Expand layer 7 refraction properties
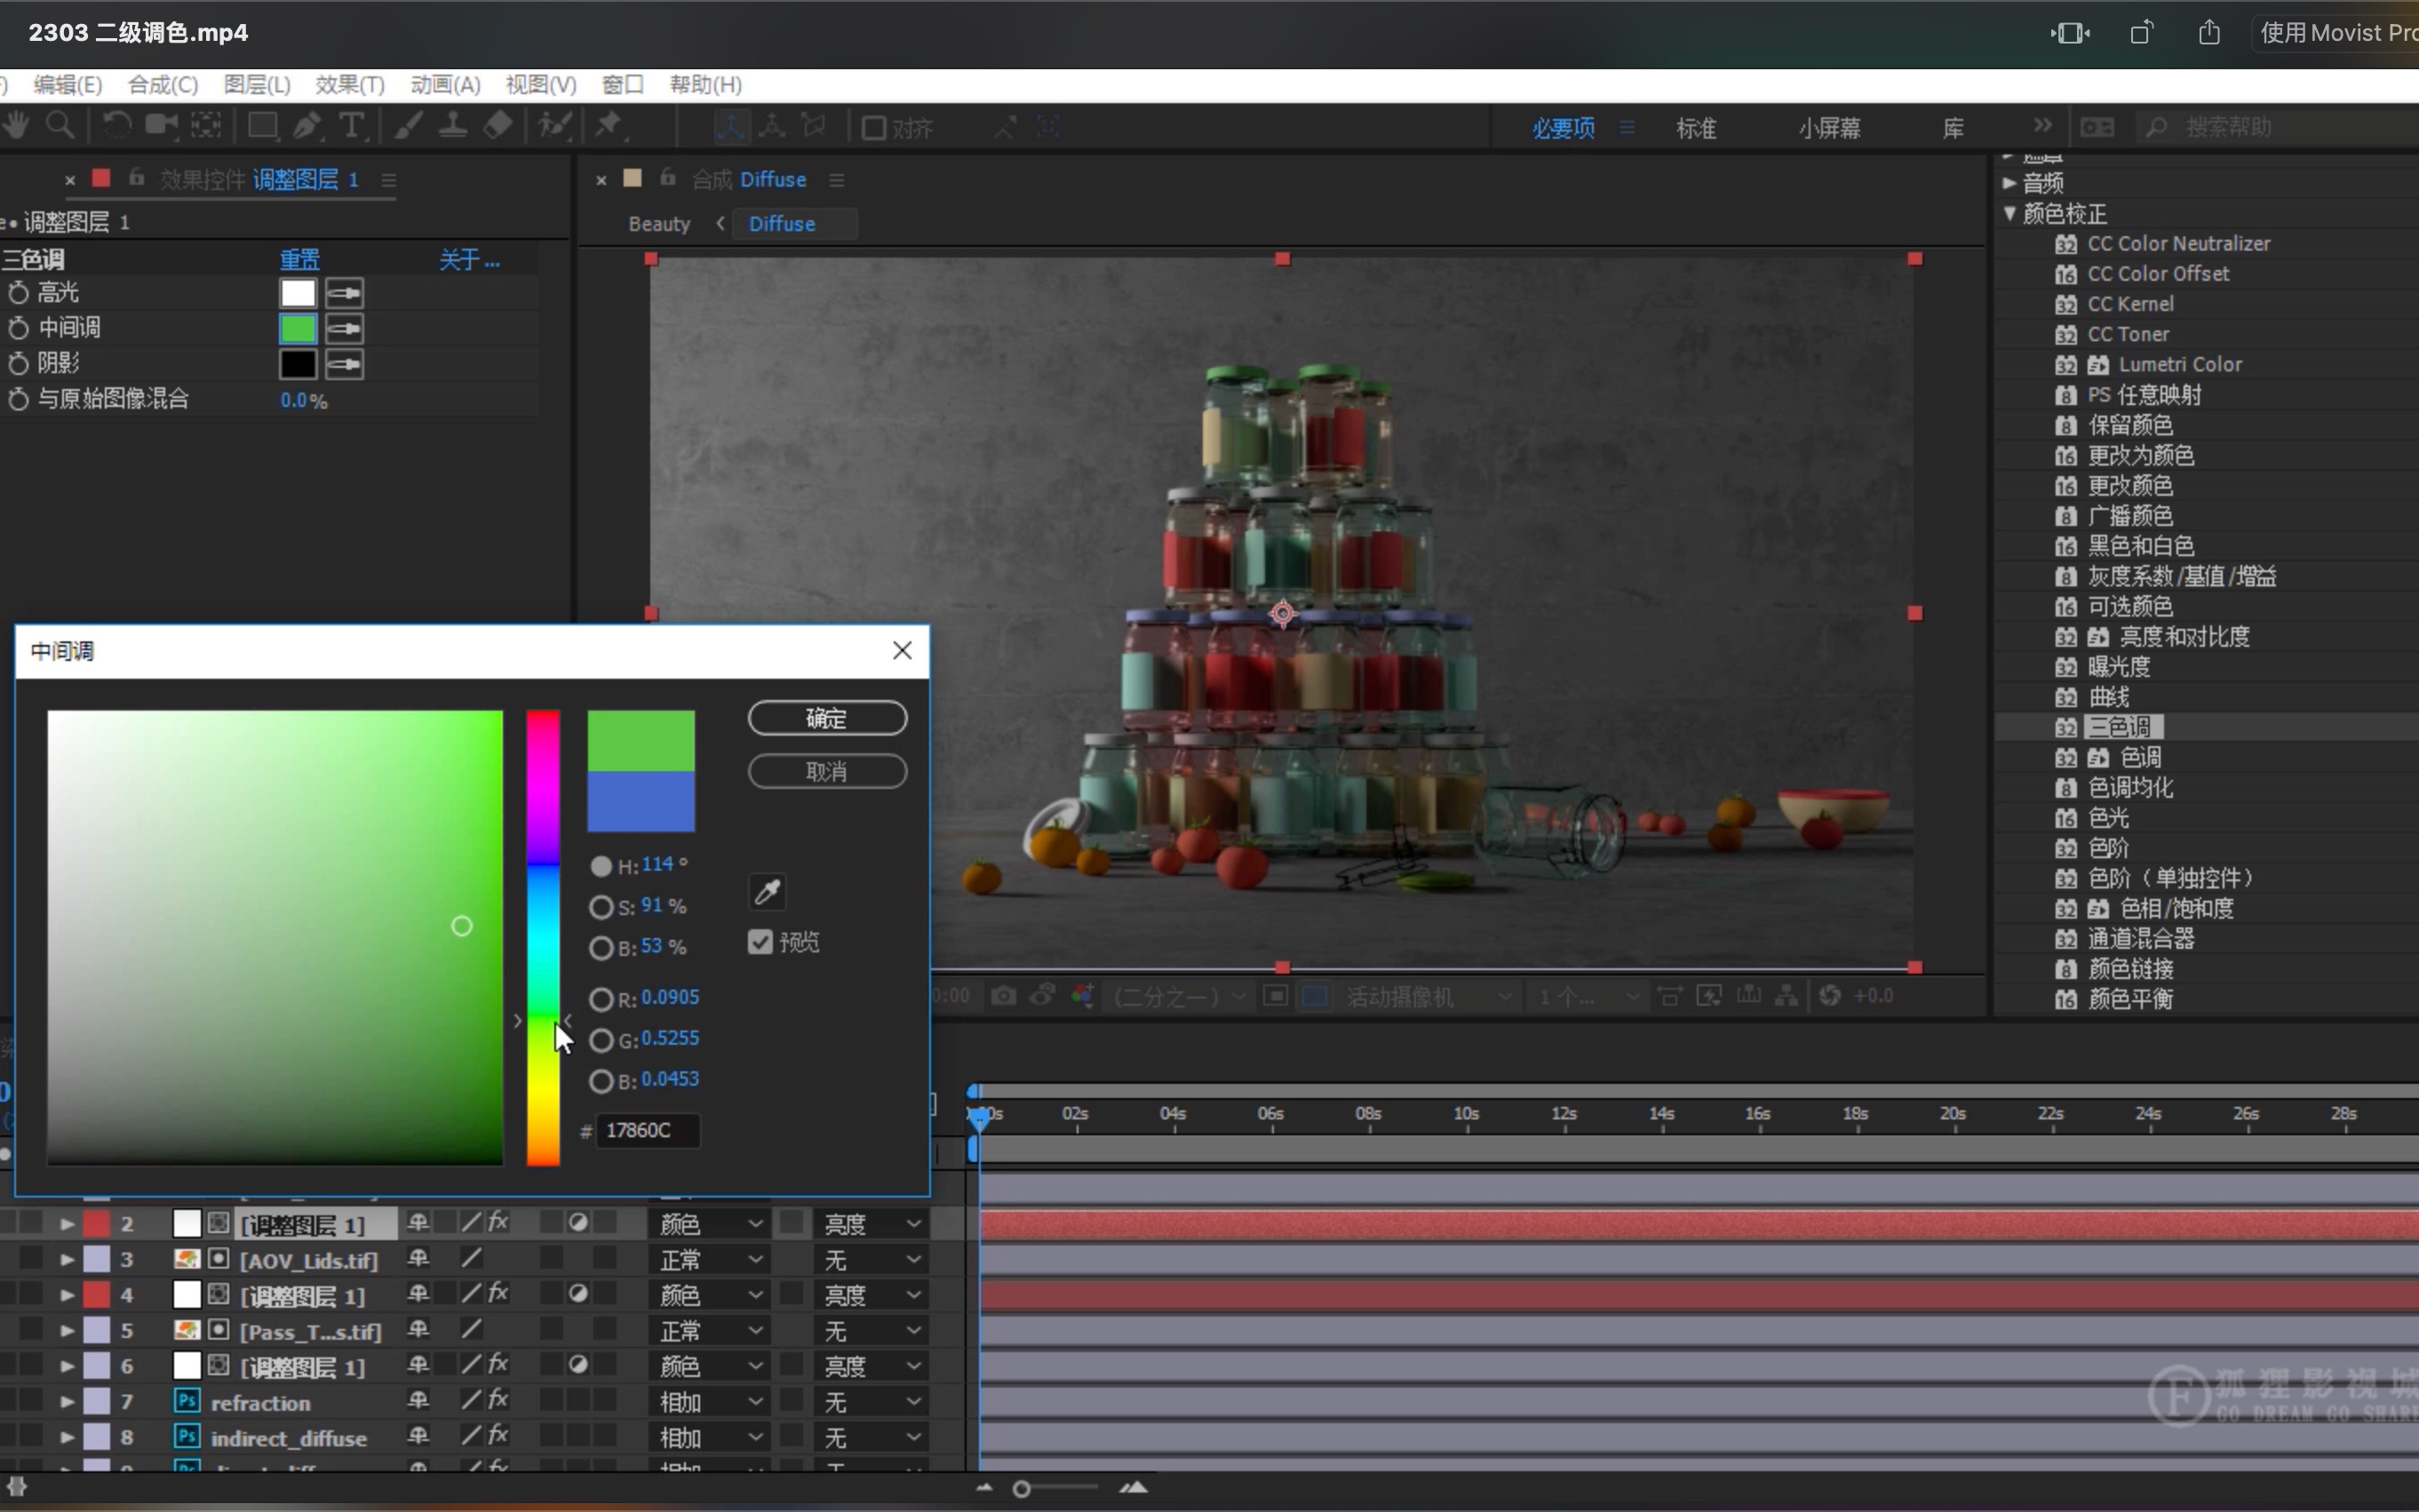 coord(67,1401)
